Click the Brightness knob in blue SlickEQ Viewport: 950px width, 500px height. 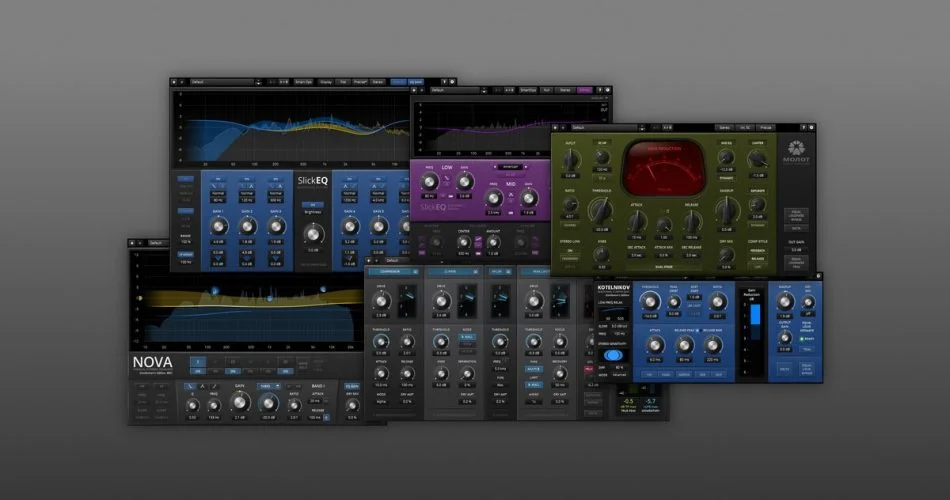(313, 233)
